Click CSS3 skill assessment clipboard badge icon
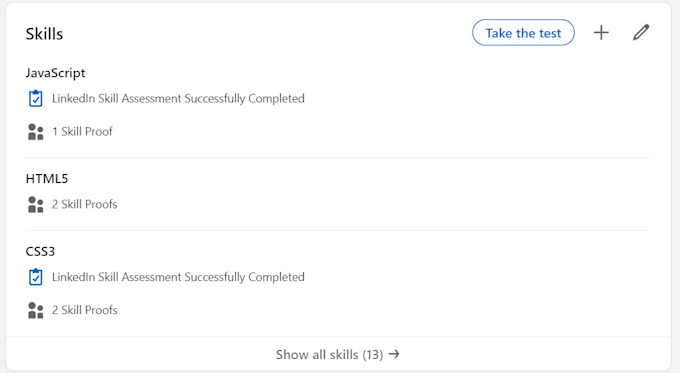The width and height of the screenshot is (680, 373). (x=36, y=277)
